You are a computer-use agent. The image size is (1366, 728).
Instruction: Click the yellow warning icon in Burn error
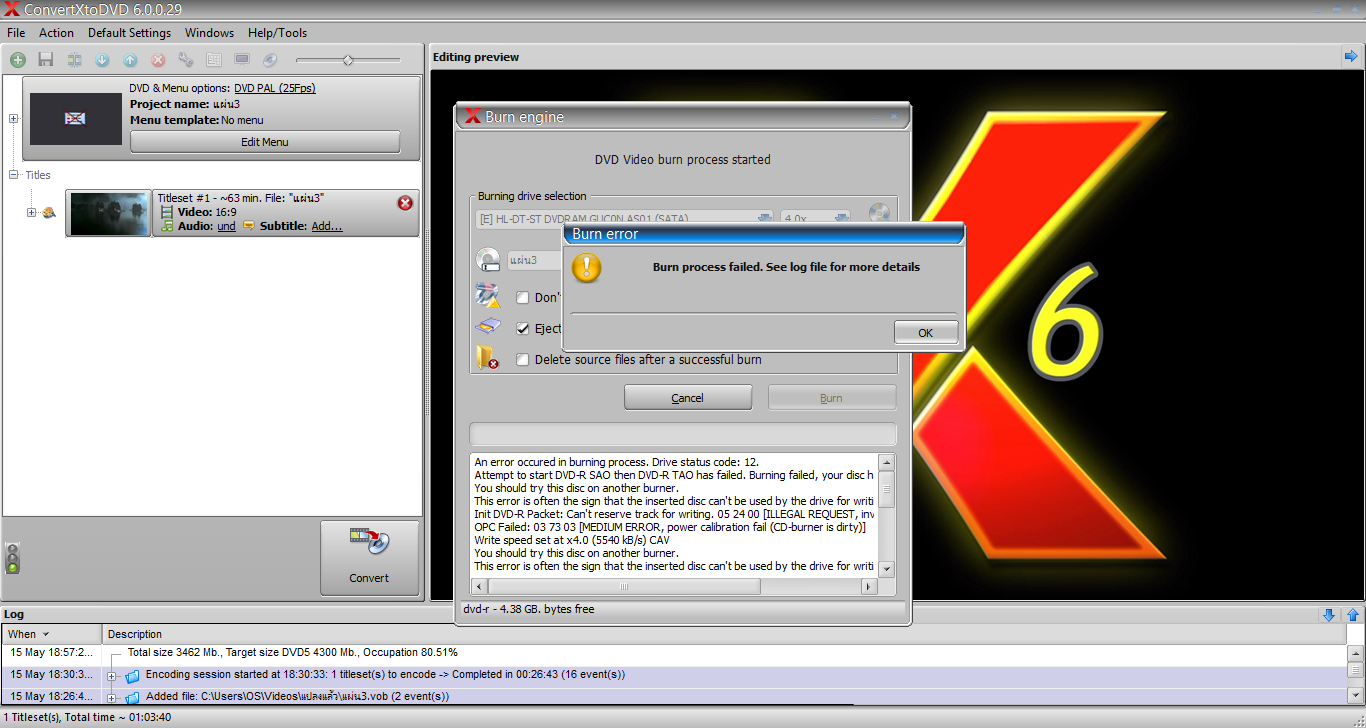pyautogui.click(x=587, y=267)
